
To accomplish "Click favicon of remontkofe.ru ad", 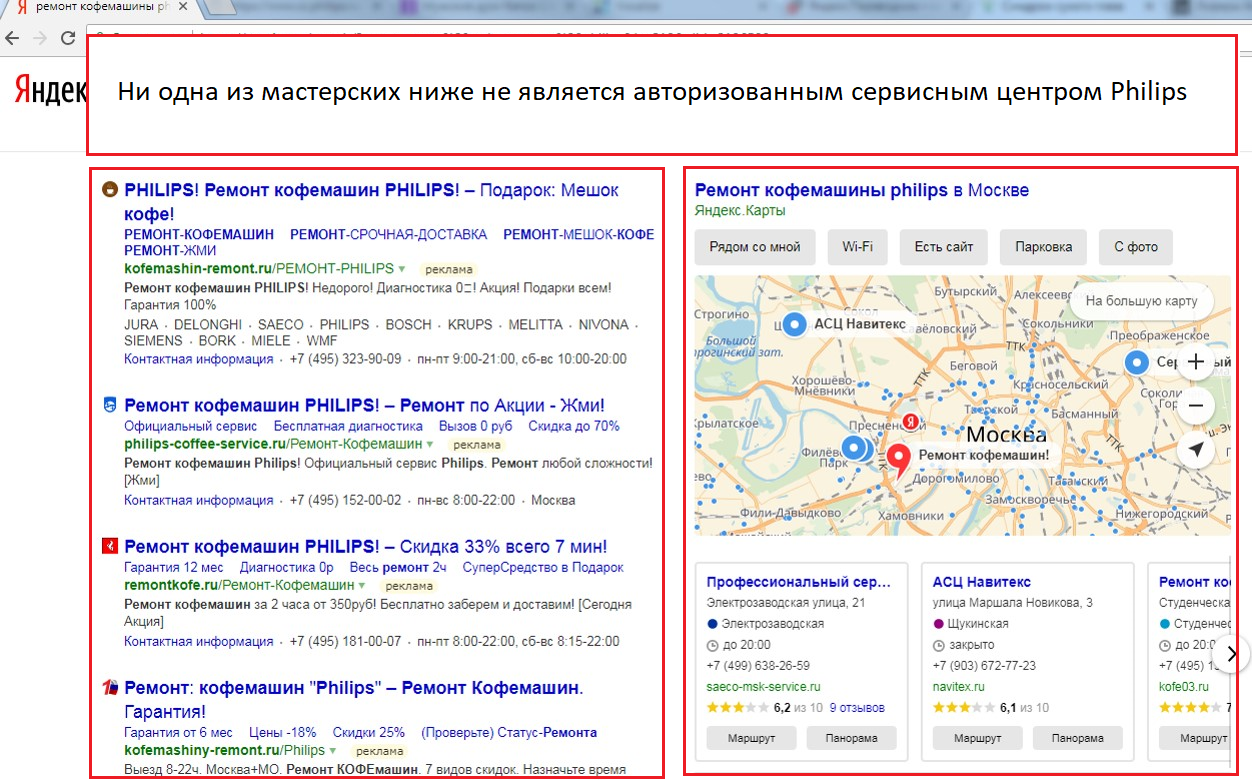I will [111, 546].
